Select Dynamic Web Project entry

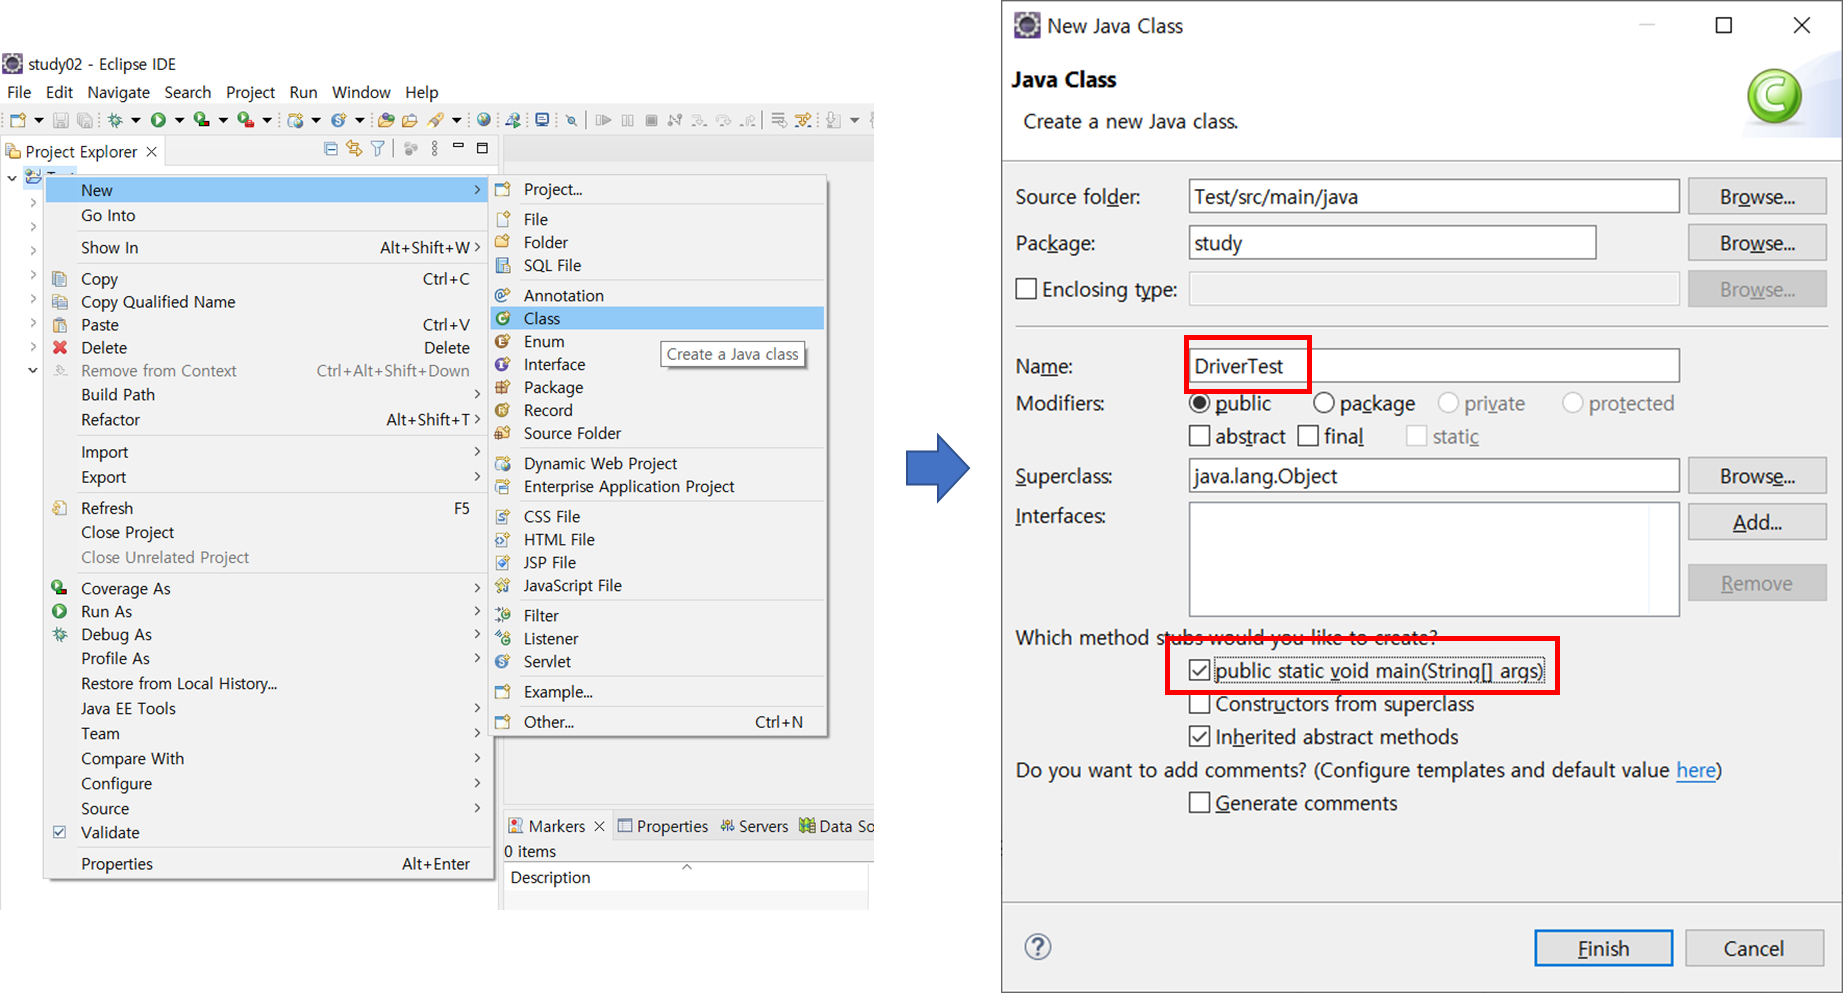(658, 463)
